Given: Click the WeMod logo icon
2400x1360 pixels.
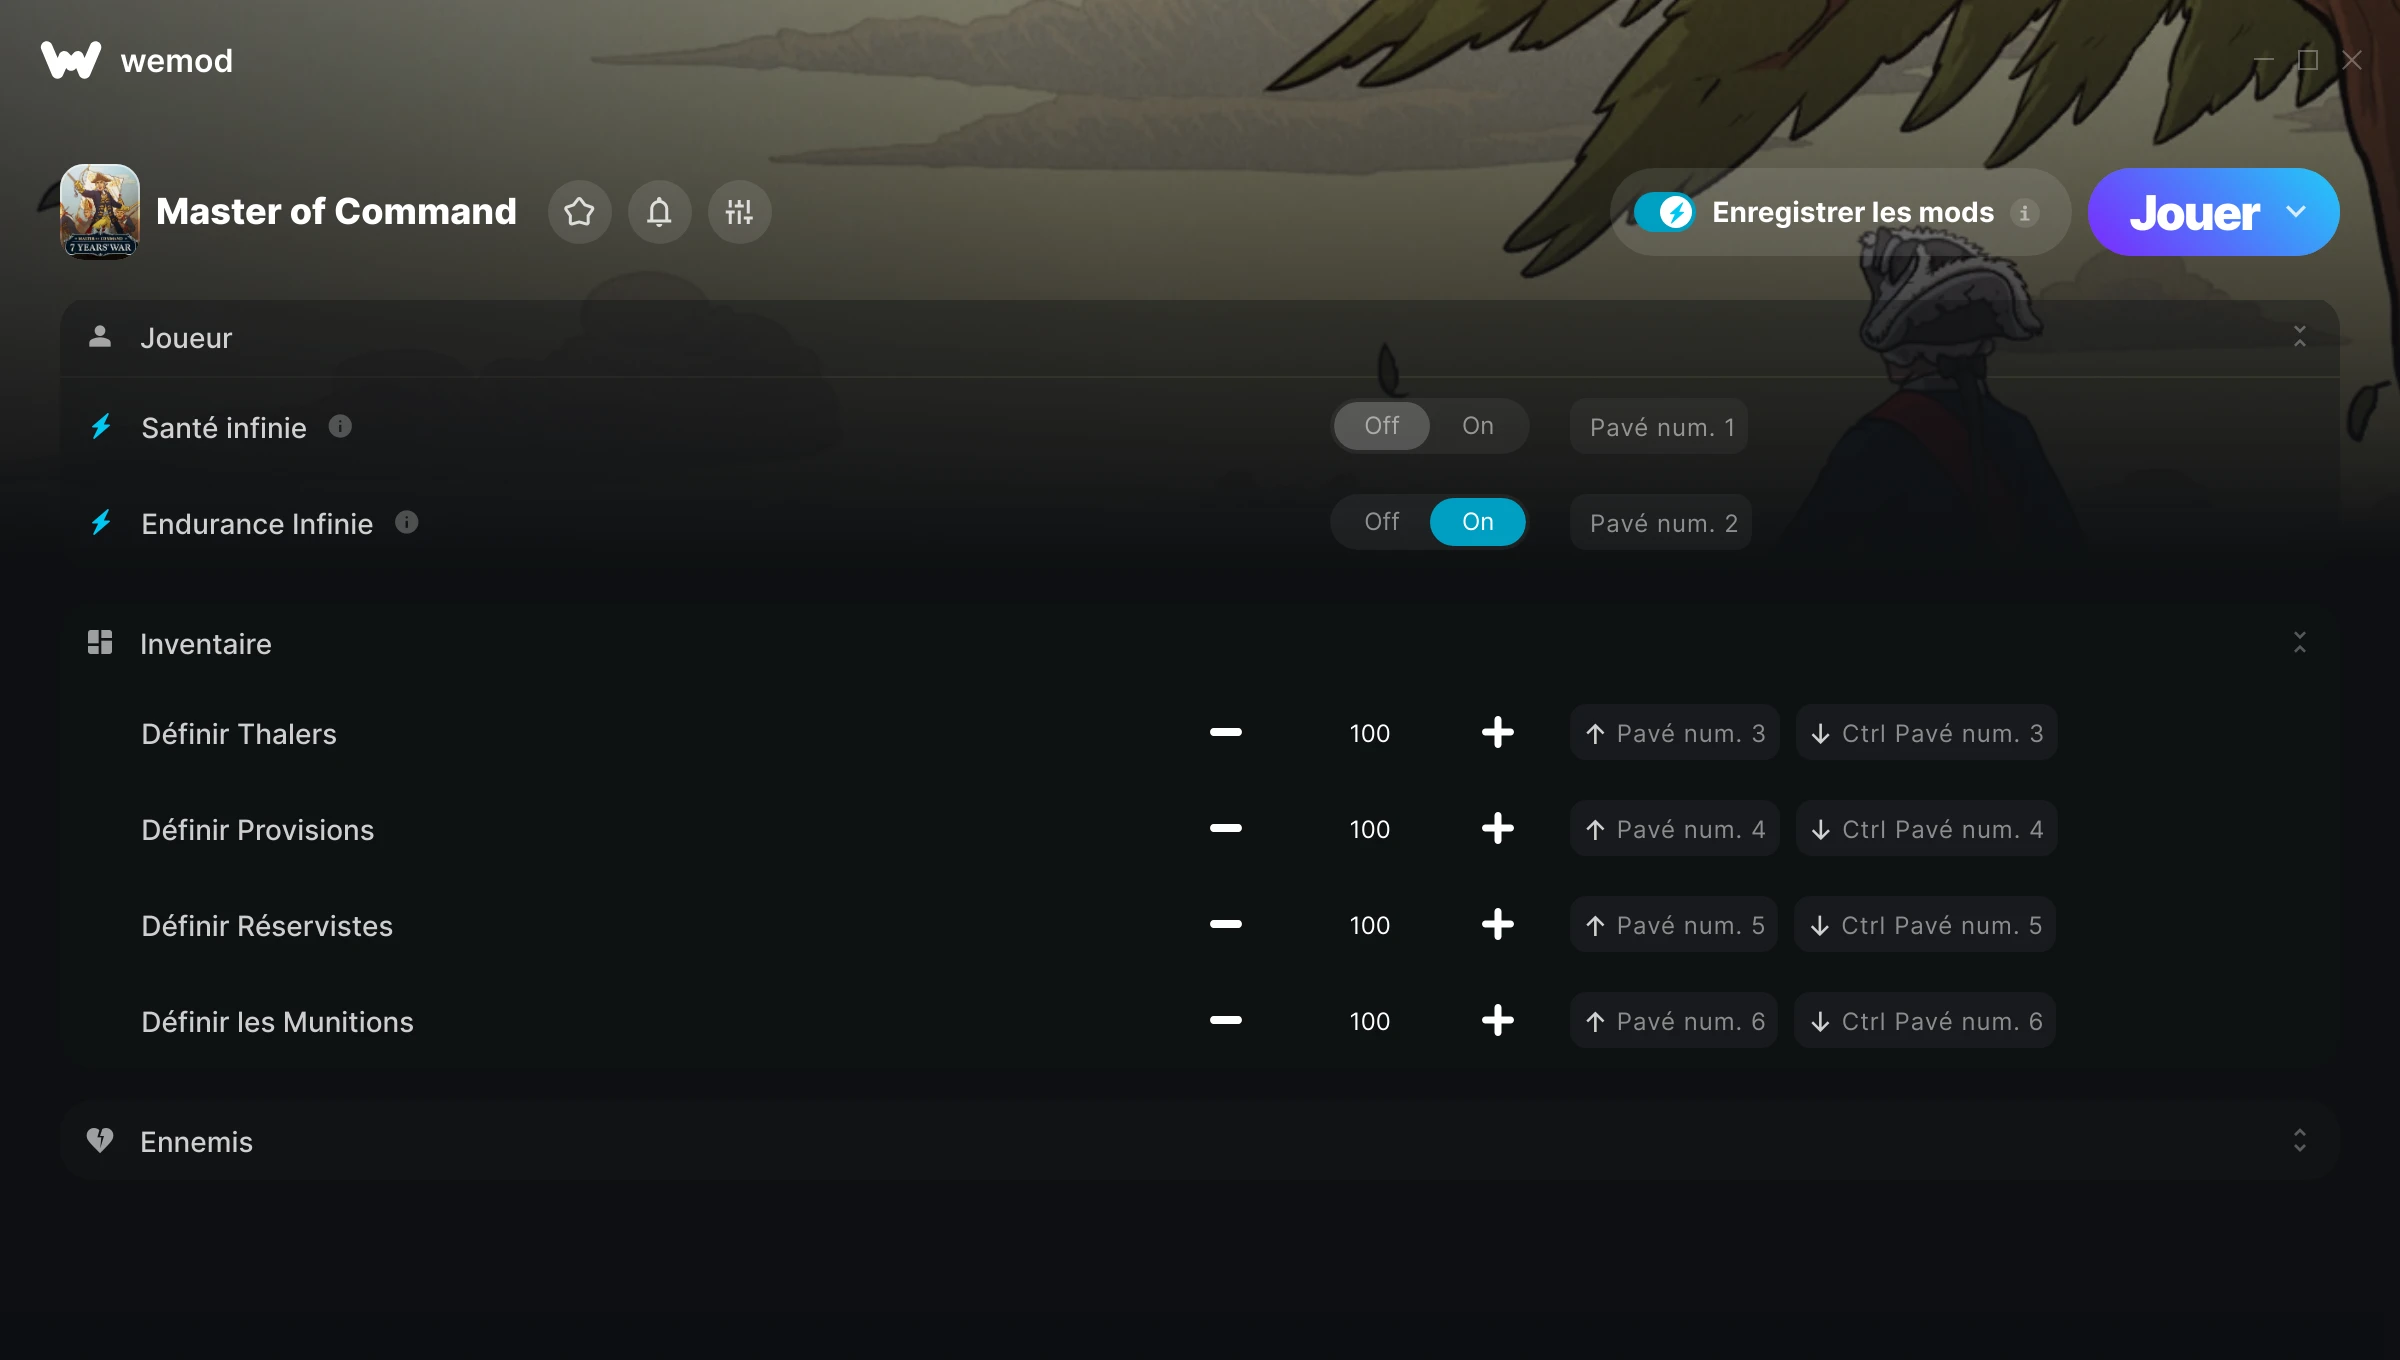Looking at the screenshot, I should [x=71, y=60].
